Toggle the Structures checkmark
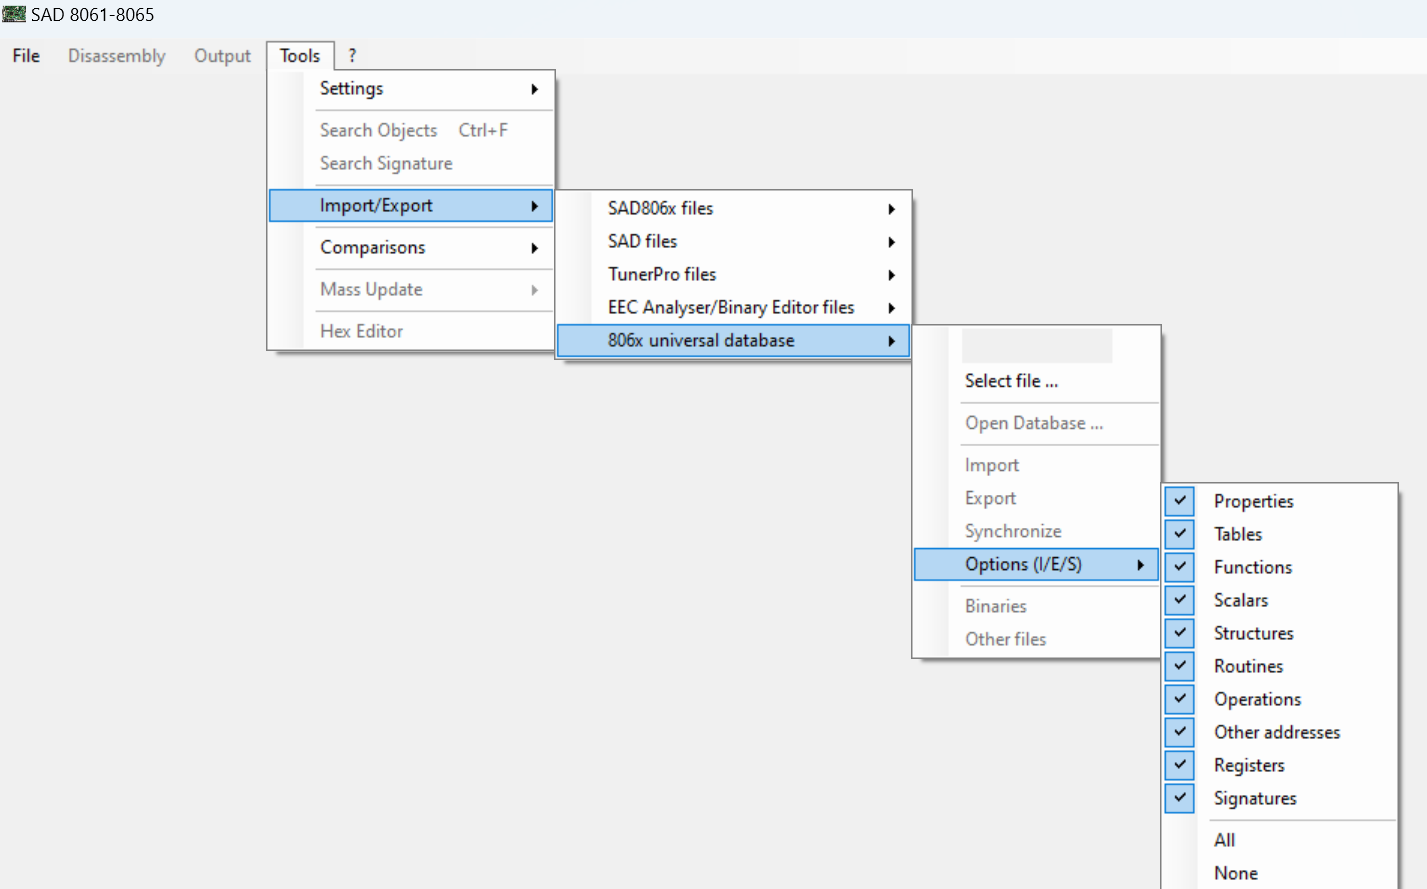The width and height of the screenshot is (1427, 889). point(1180,633)
